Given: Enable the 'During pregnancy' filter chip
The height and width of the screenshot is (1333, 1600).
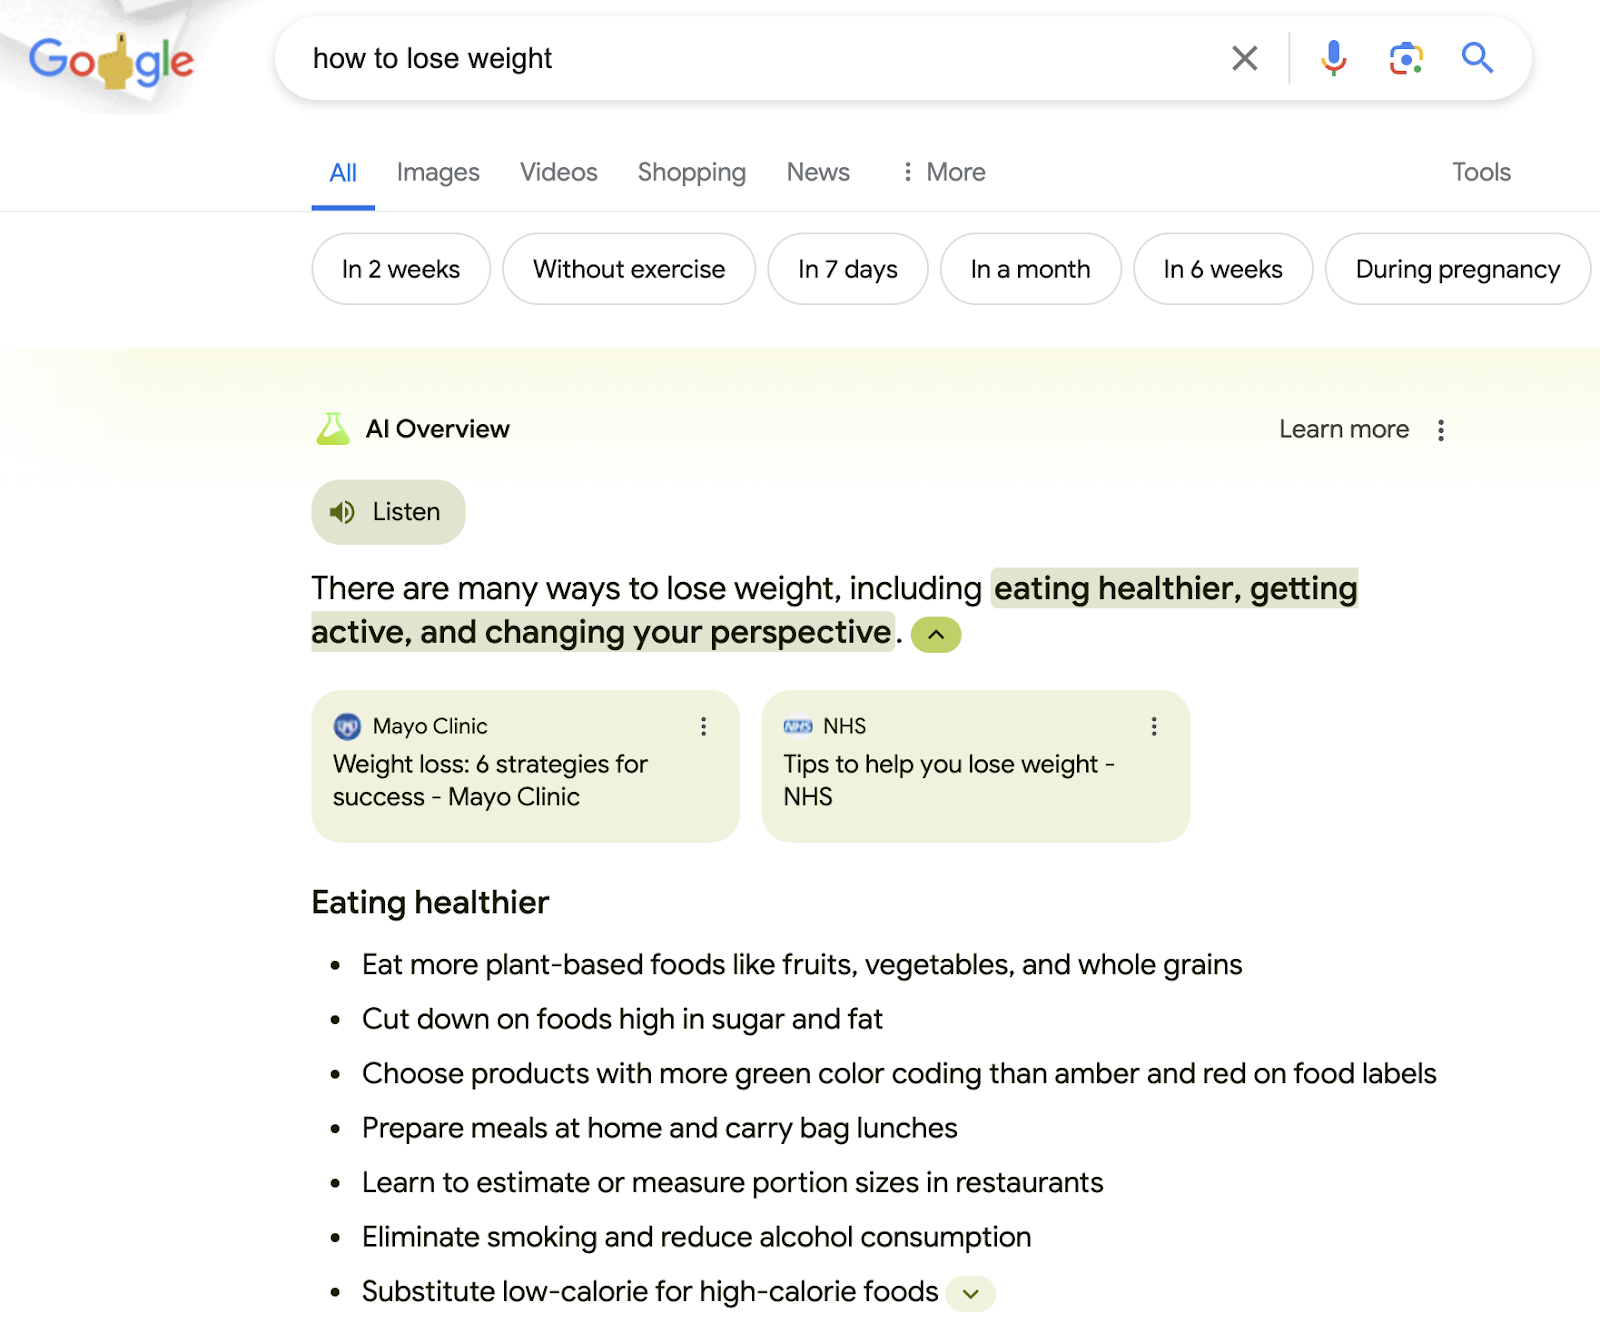Looking at the screenshot, I should pyautogui.click(x=1456, y=268).
